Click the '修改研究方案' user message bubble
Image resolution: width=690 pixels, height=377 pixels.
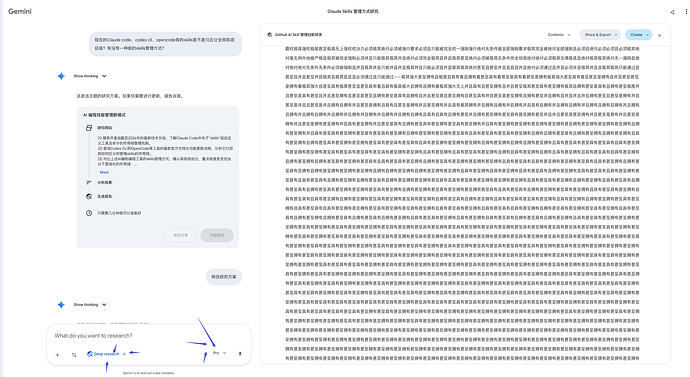(x=224, y=277)
